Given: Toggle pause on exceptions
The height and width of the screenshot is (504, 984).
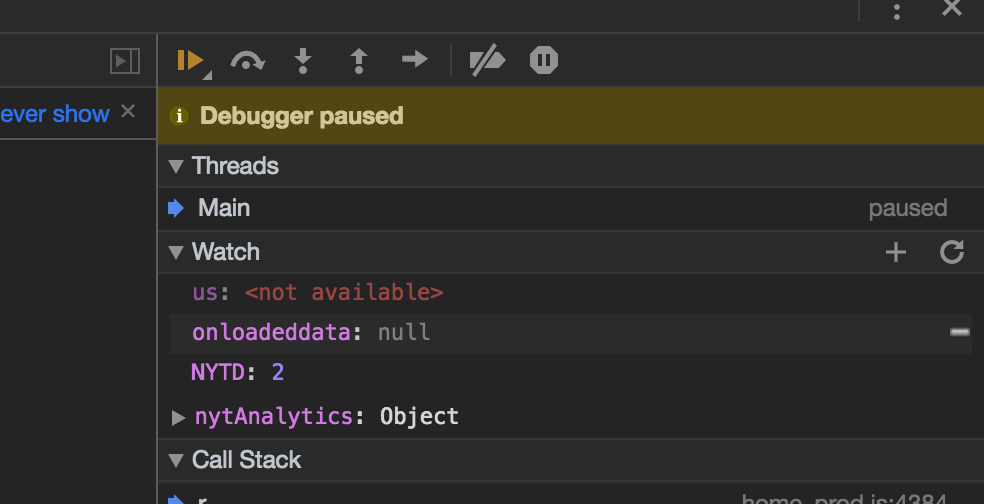Looking at the screenshot, I should coord(544,61).
